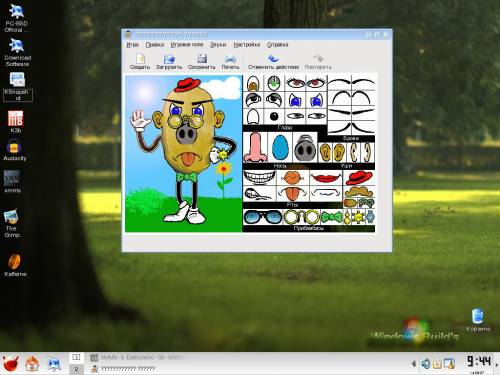Open the Звуки menu
The width and height of the screenshot is (500, 375).
[x=218, y=45]
